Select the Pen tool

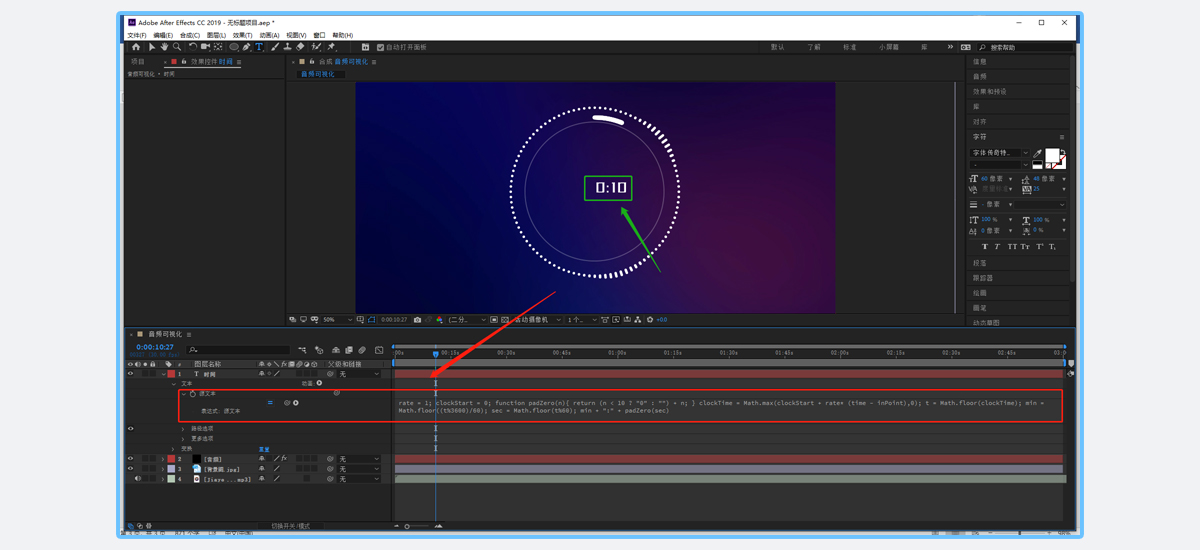pyautogui.click(x=246, y=47)
